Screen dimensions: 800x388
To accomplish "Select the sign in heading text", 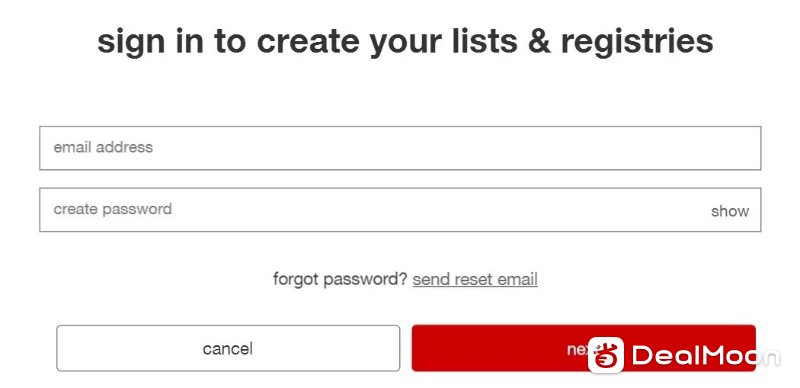I will point(405,42).
